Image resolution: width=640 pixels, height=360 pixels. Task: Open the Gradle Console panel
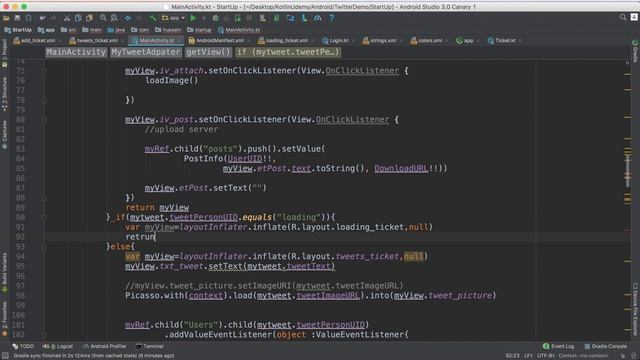(x=606, y=346)
